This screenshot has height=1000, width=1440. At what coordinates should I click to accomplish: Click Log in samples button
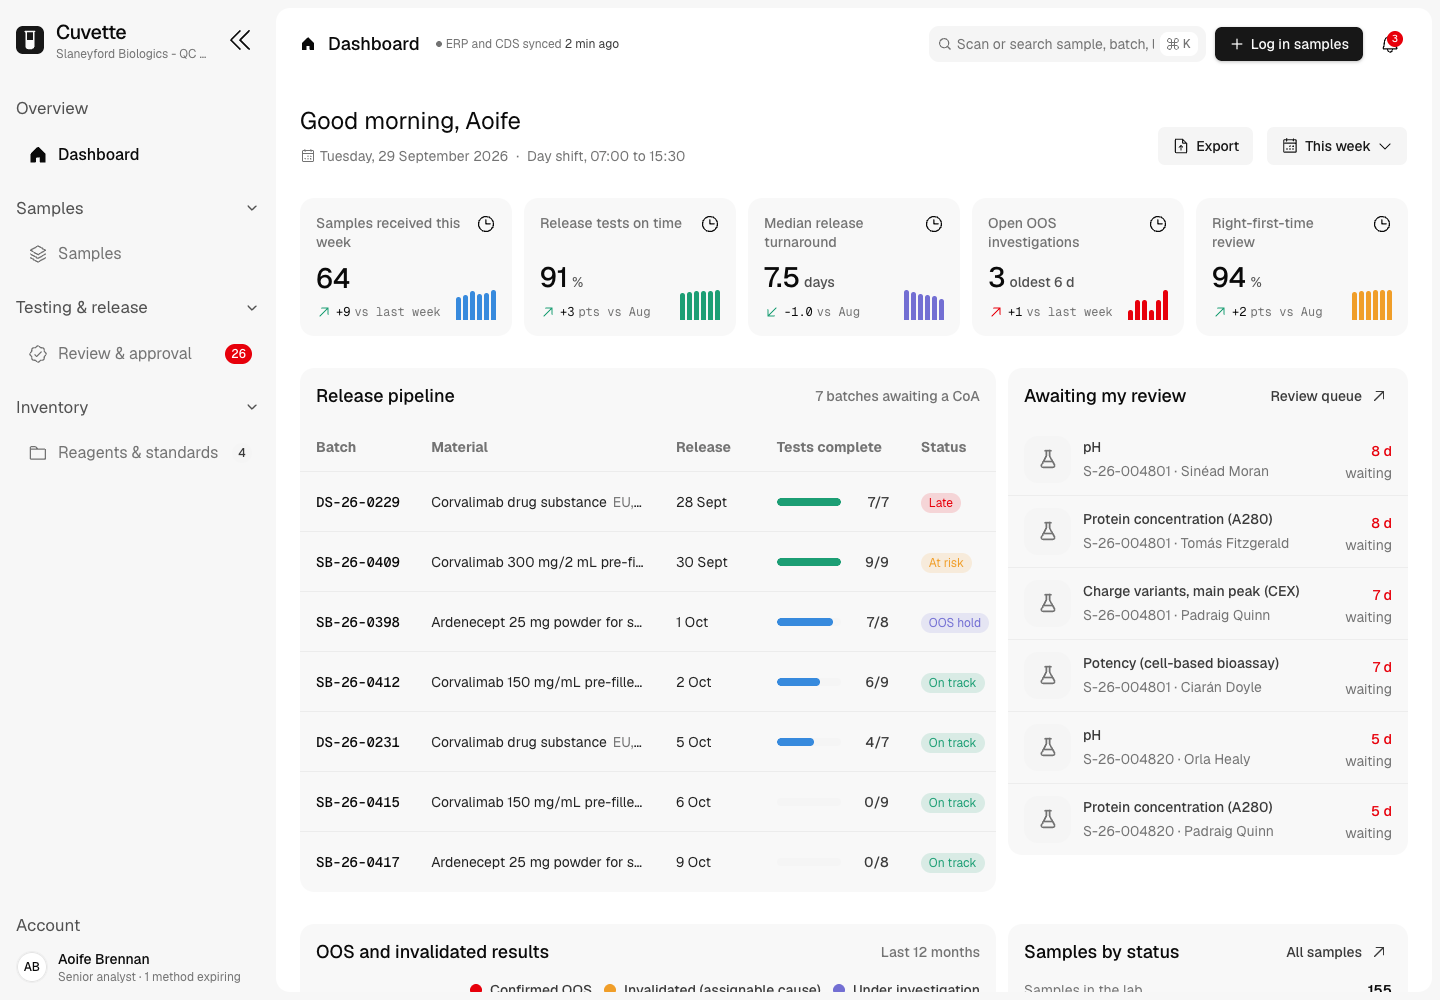tap(1289, 44)
